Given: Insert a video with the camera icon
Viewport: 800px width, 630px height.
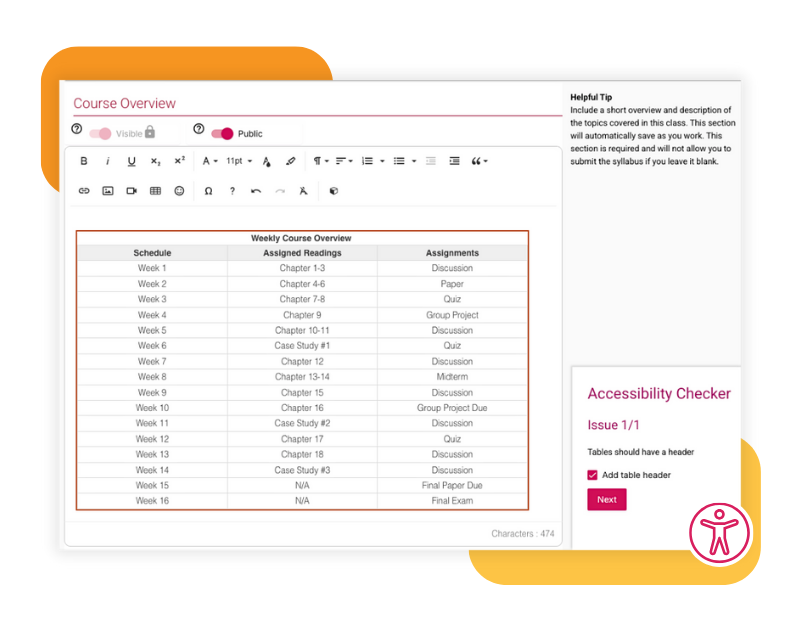Looking at the screenshot, I should point(131,191).
